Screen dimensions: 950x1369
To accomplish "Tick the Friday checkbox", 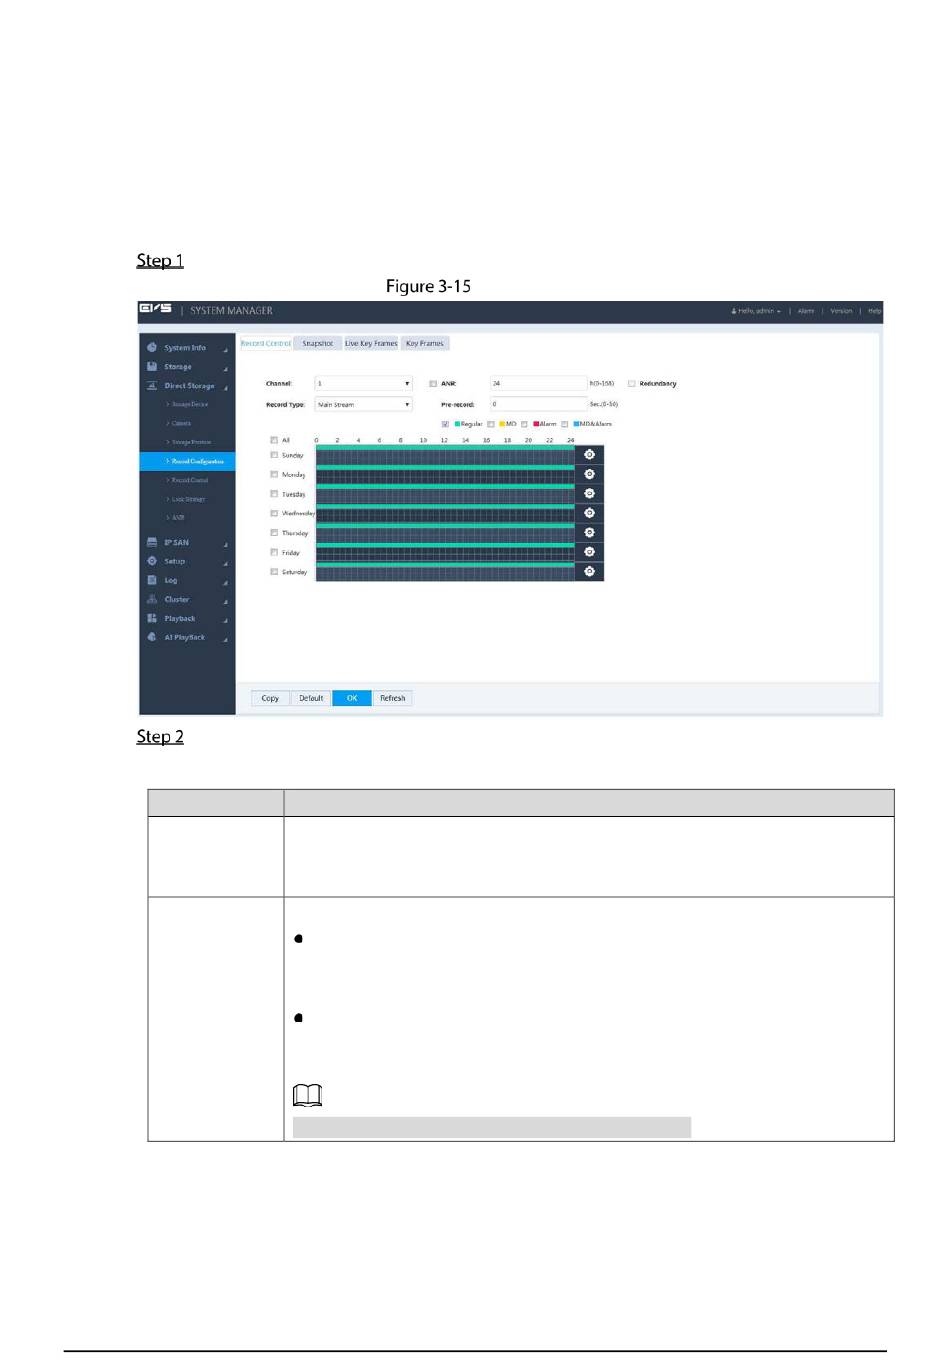I will pyautogui.click(x=274, y=552).
